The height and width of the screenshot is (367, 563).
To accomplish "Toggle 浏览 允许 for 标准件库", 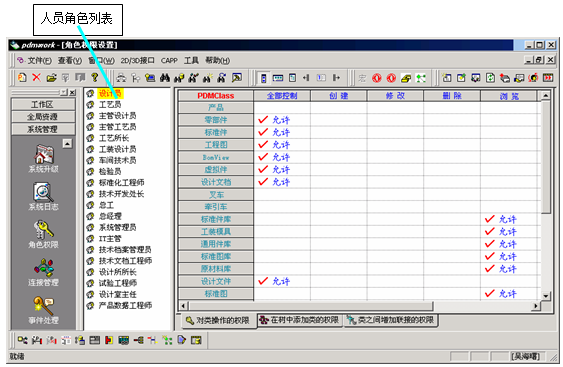I will pos(501,219).
